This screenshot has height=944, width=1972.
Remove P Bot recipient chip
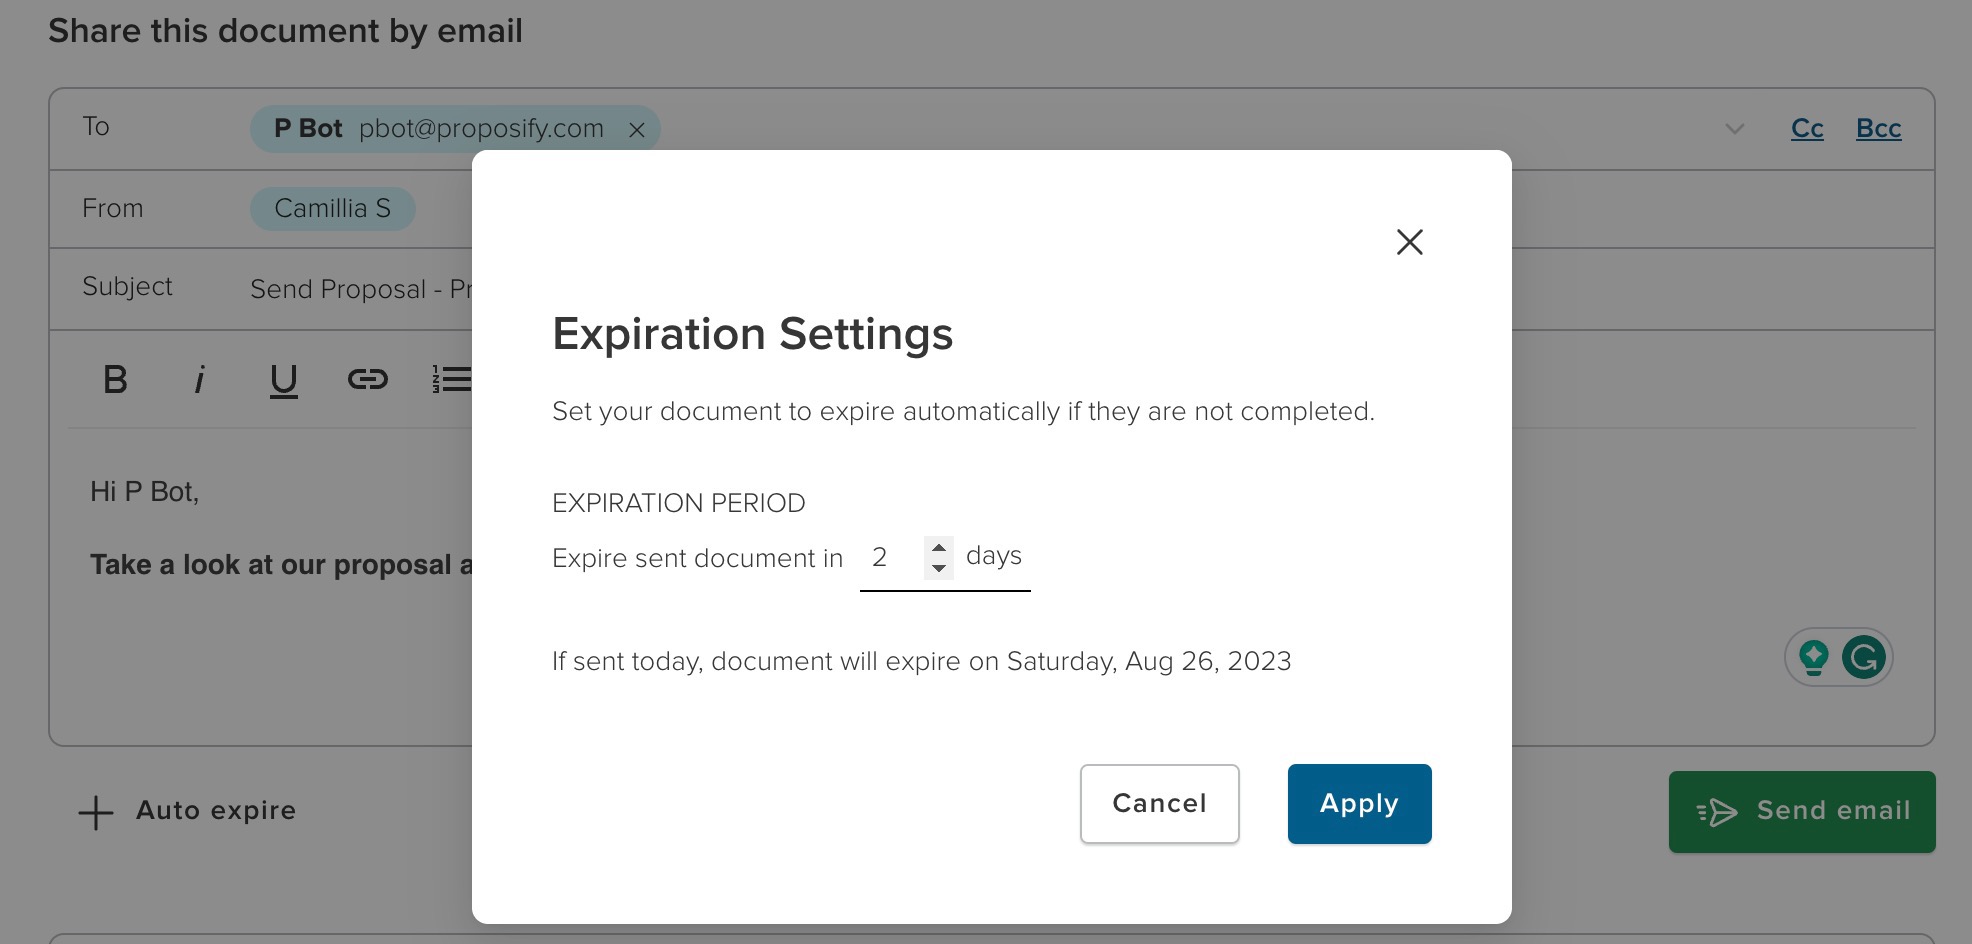637,130
